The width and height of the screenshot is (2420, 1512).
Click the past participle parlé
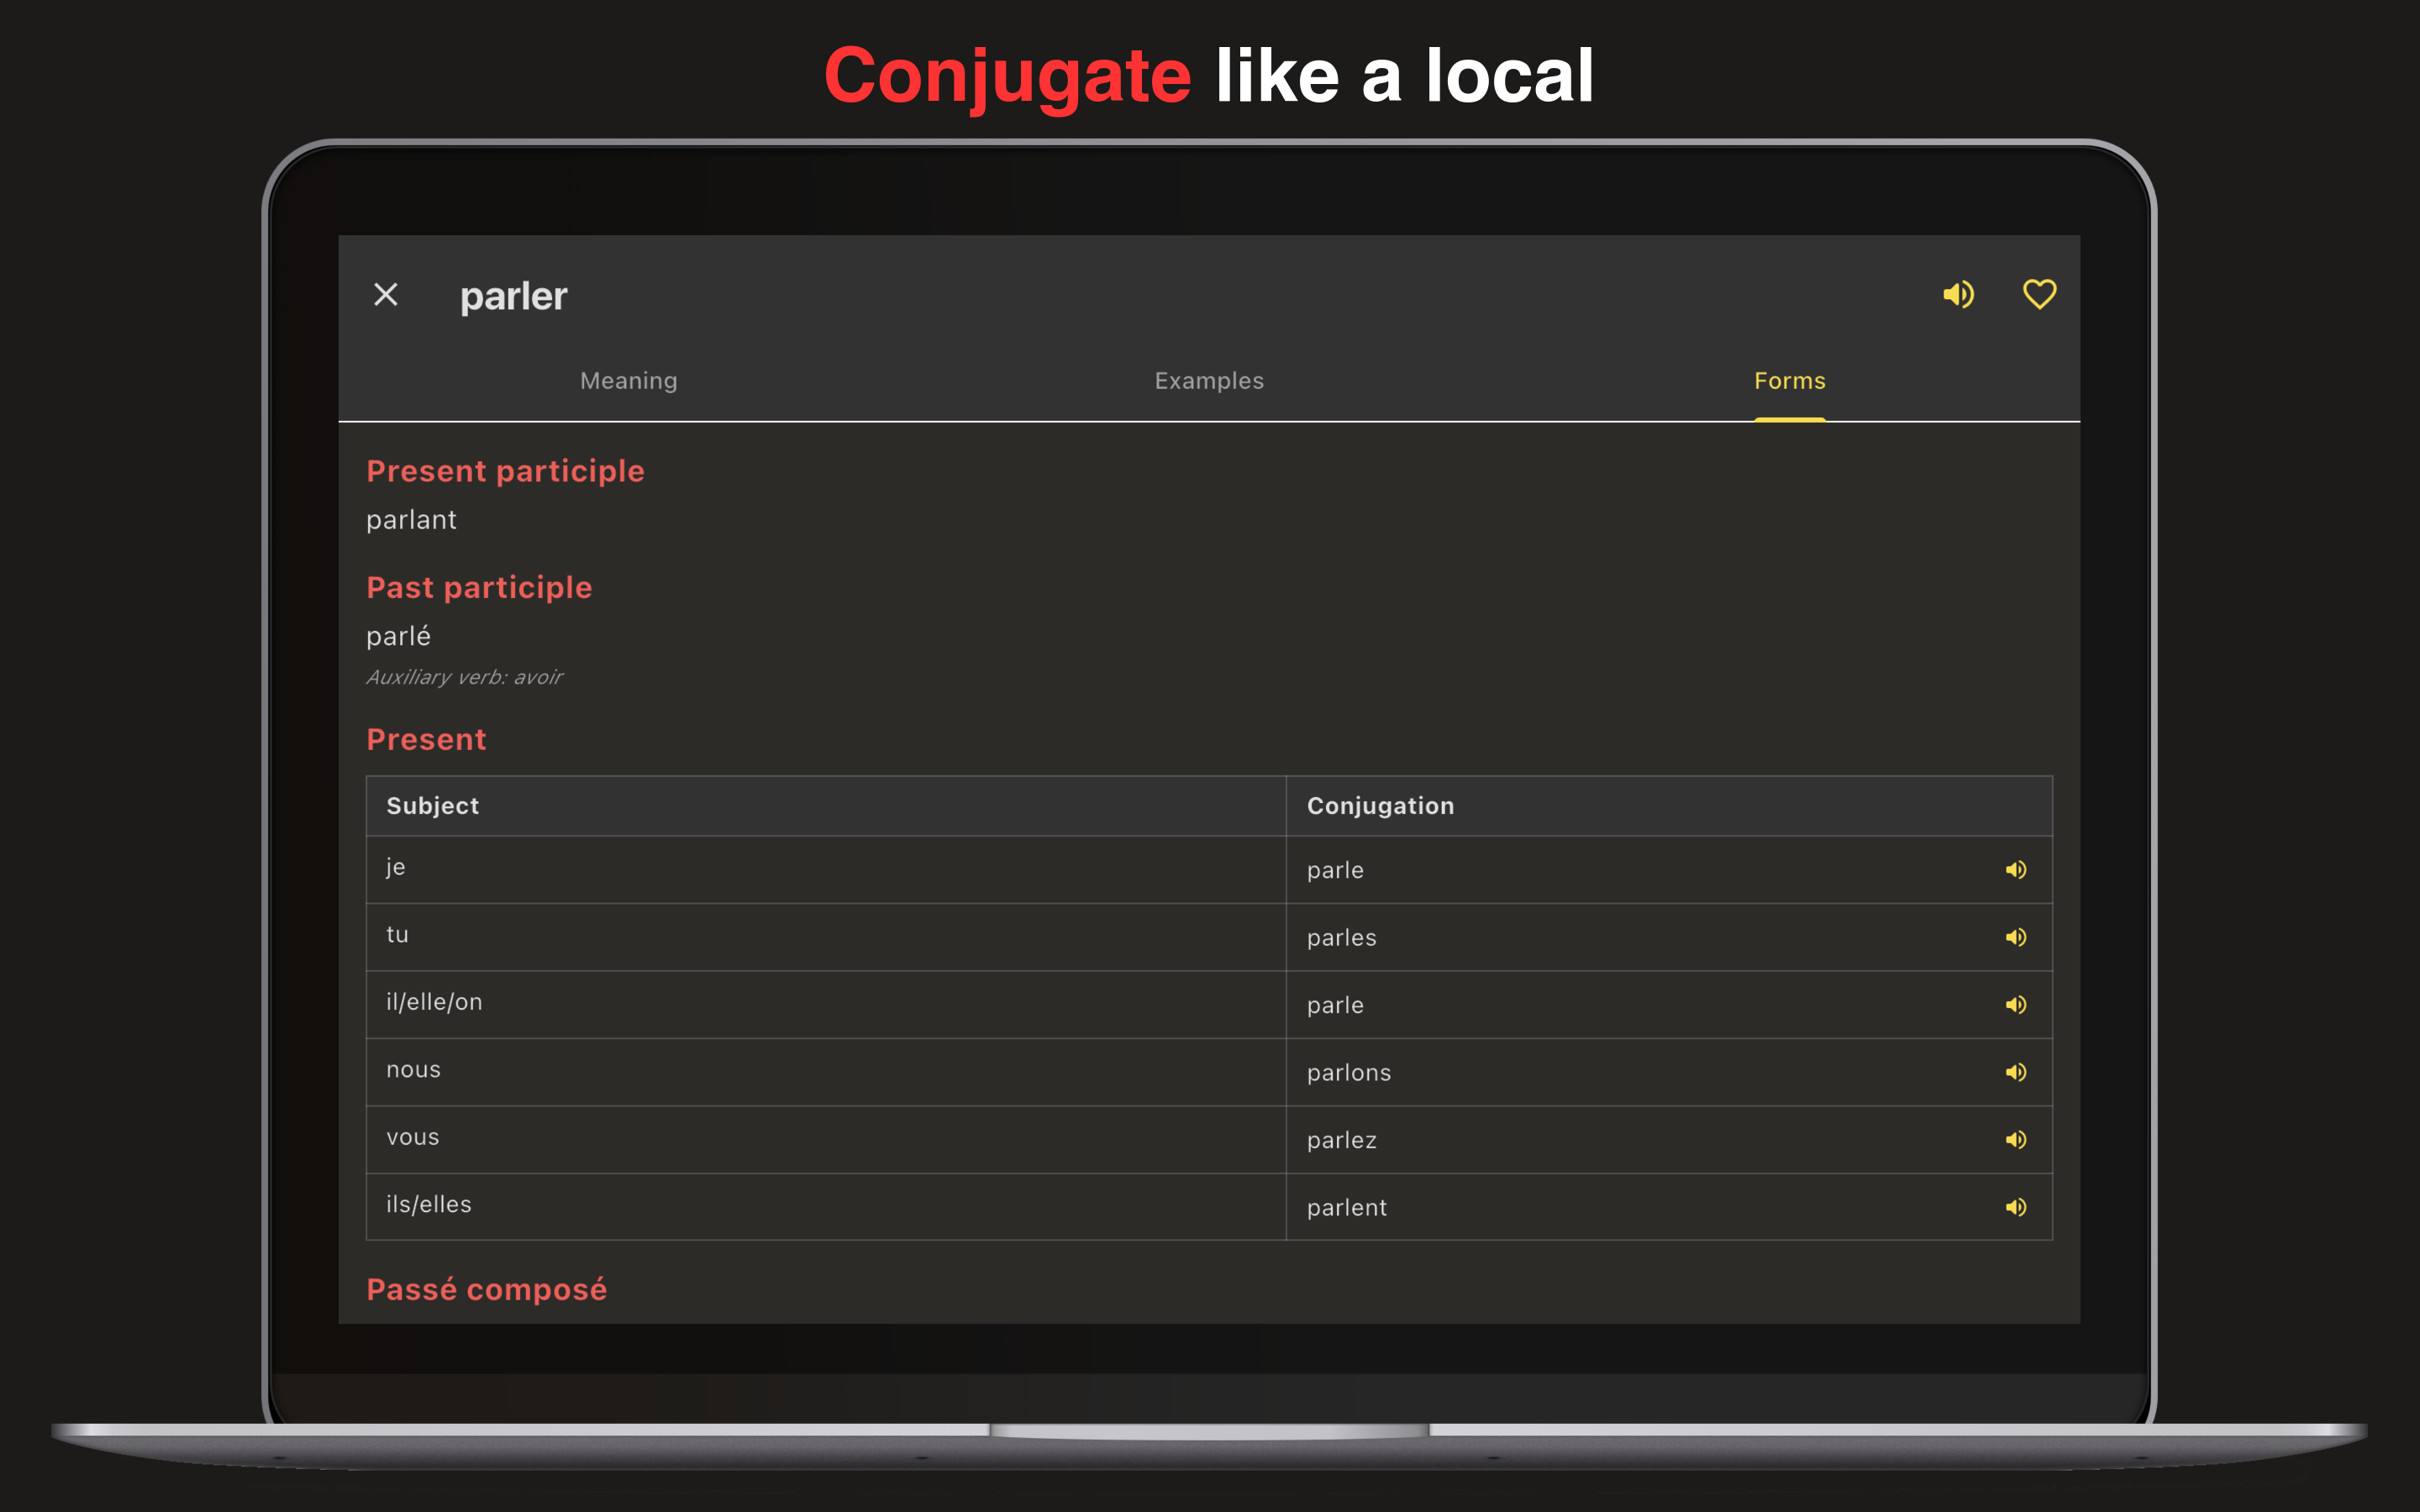(x=398, y=636)
